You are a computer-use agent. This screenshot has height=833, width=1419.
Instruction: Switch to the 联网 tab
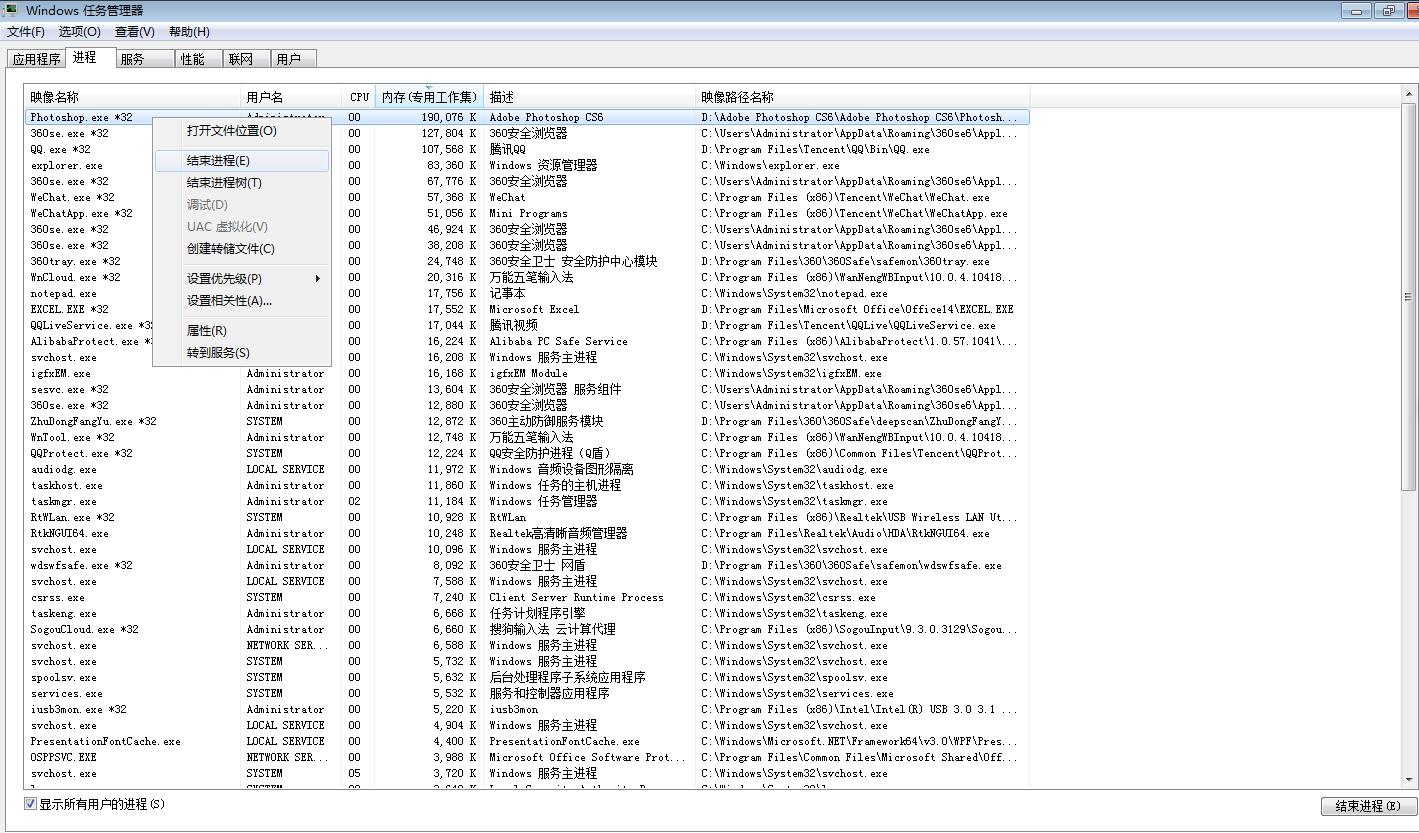[x=246, y=59]
